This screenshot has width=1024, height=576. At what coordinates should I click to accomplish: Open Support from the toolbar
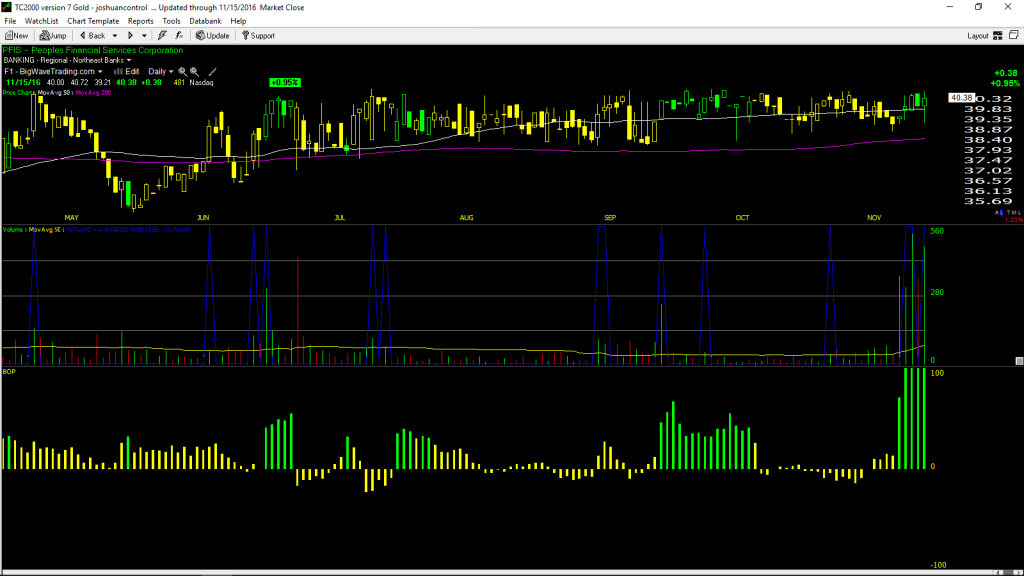coord(259,36)
